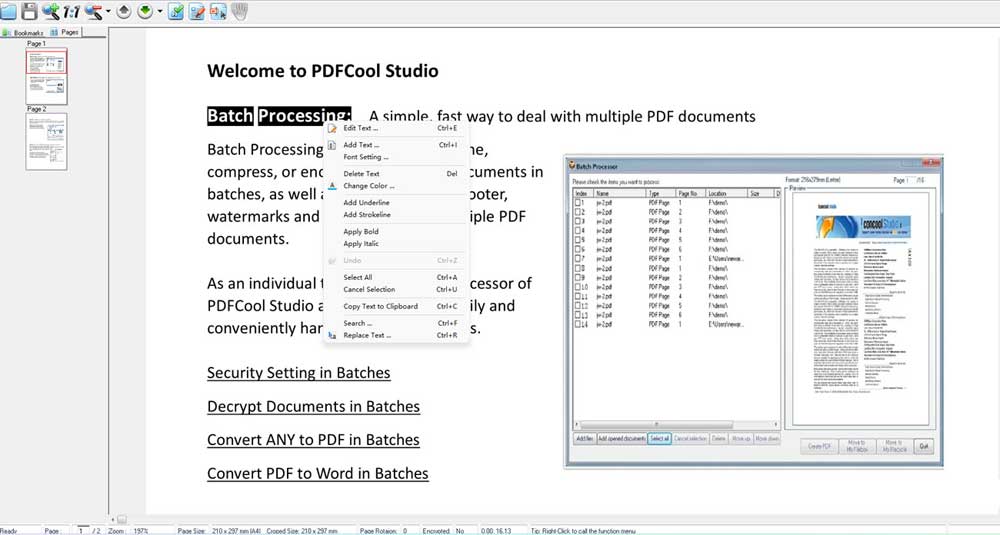1000x535 pixels.
Task: Choose Apply Italic in context menu
Action: [395, 244]
